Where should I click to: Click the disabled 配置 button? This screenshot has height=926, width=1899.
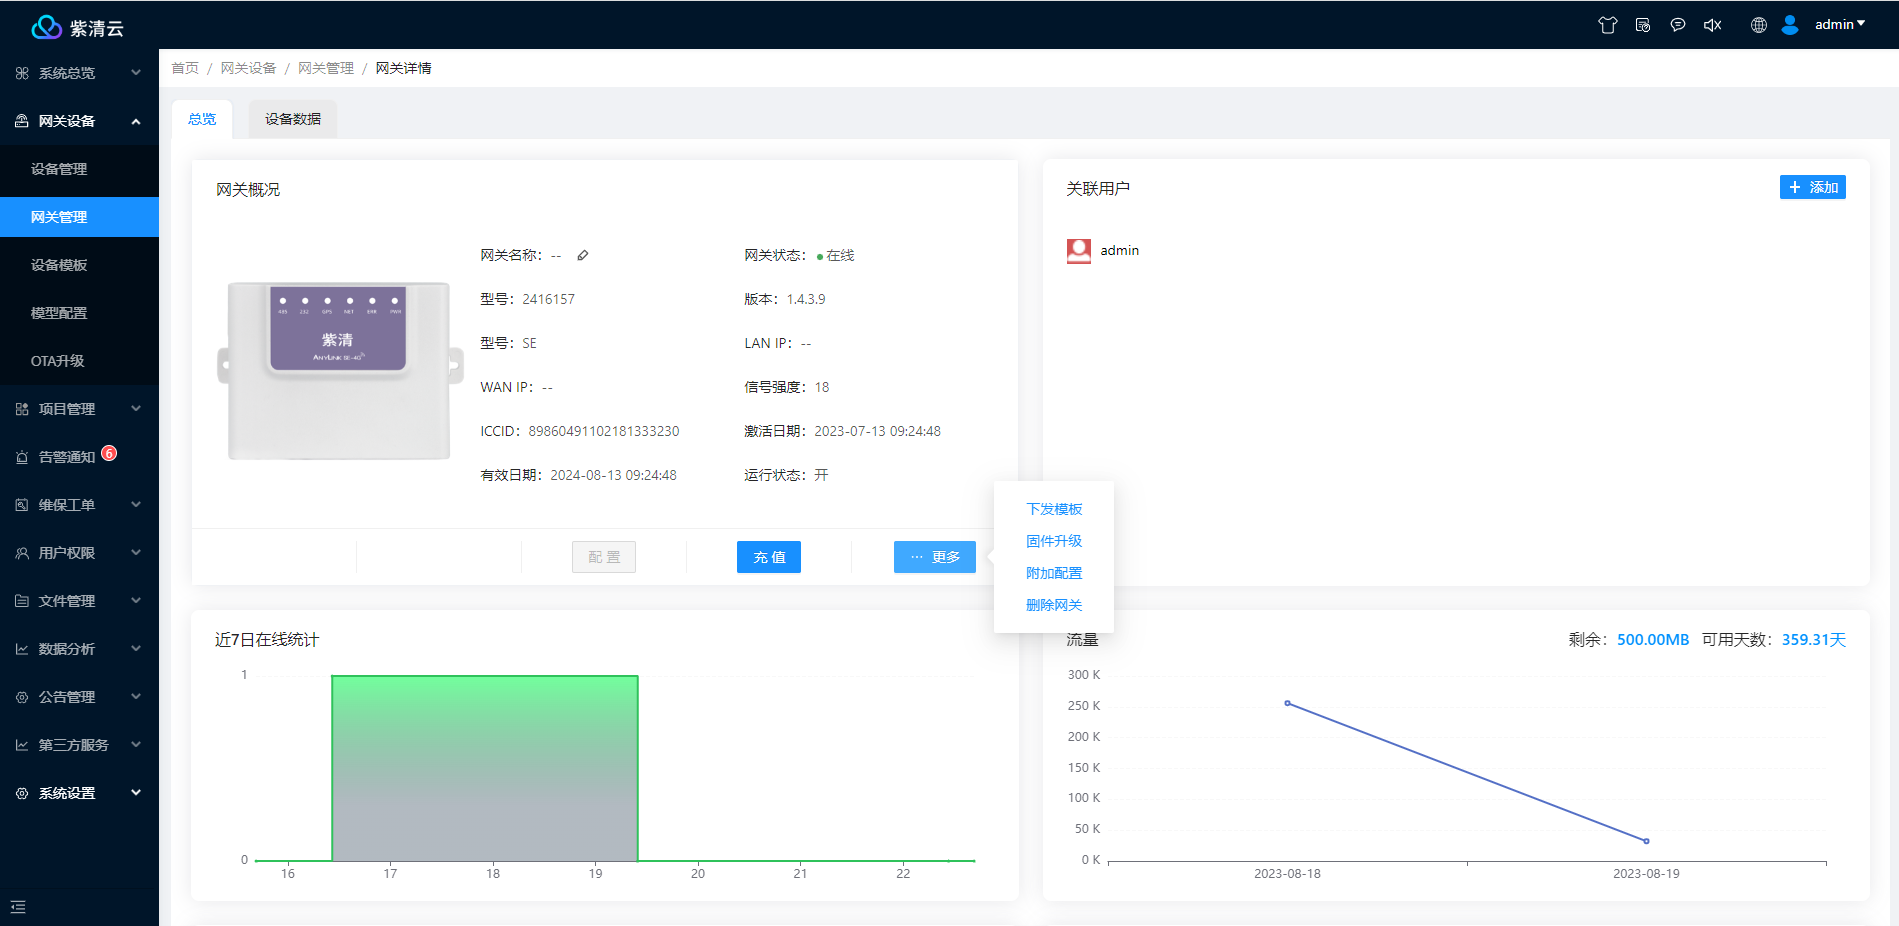[x=604, y=557]
